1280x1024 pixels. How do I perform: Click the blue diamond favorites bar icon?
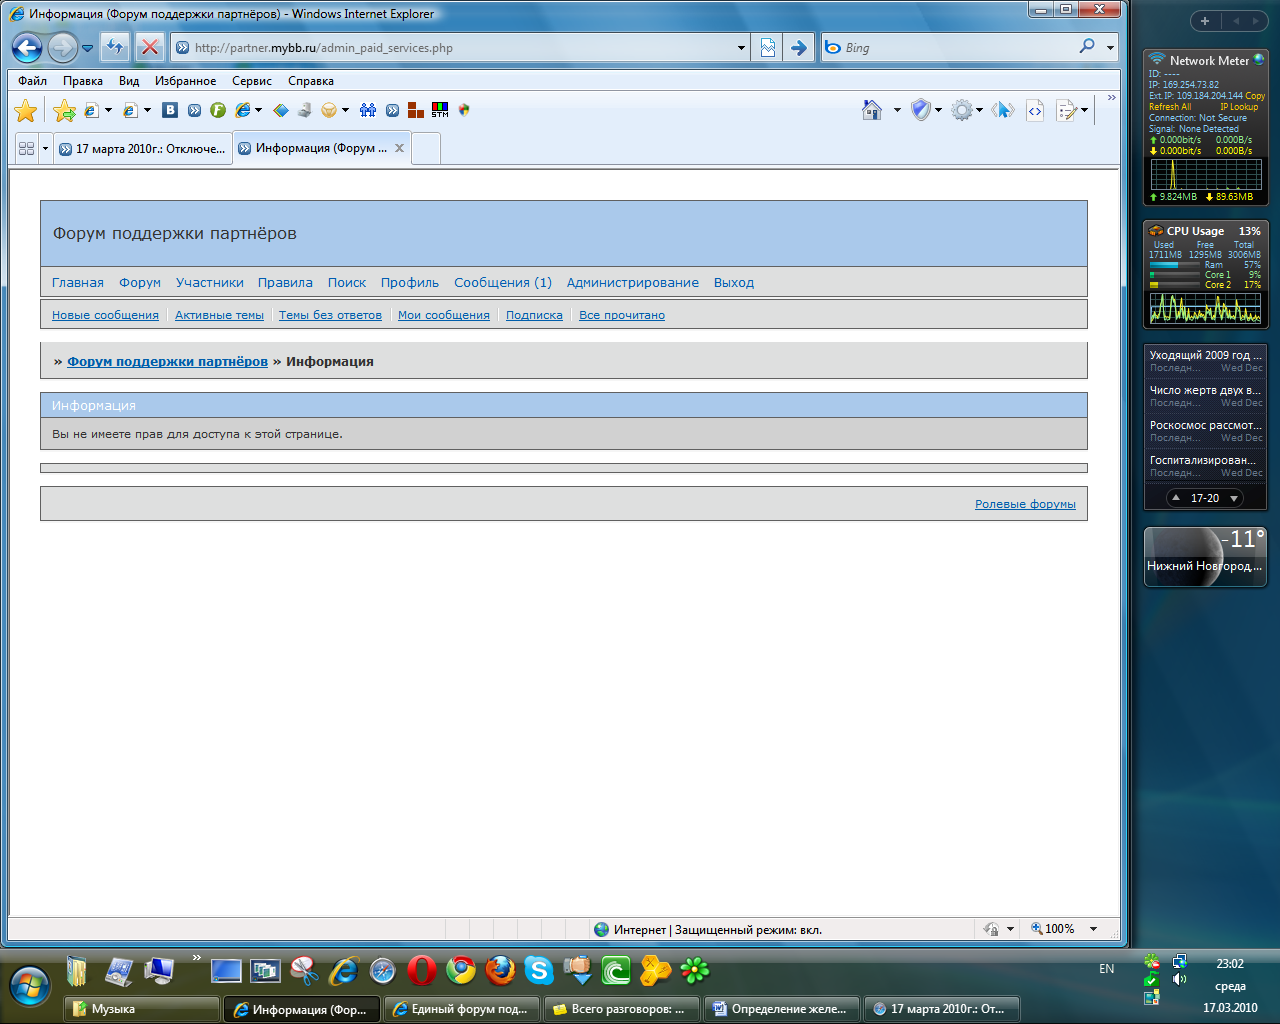tap(281, 110)
